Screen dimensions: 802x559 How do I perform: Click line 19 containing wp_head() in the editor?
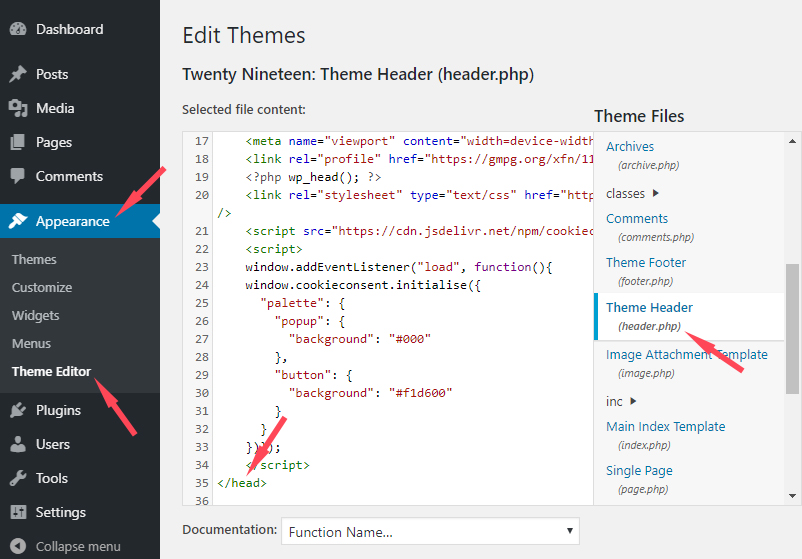click(313, 177)
